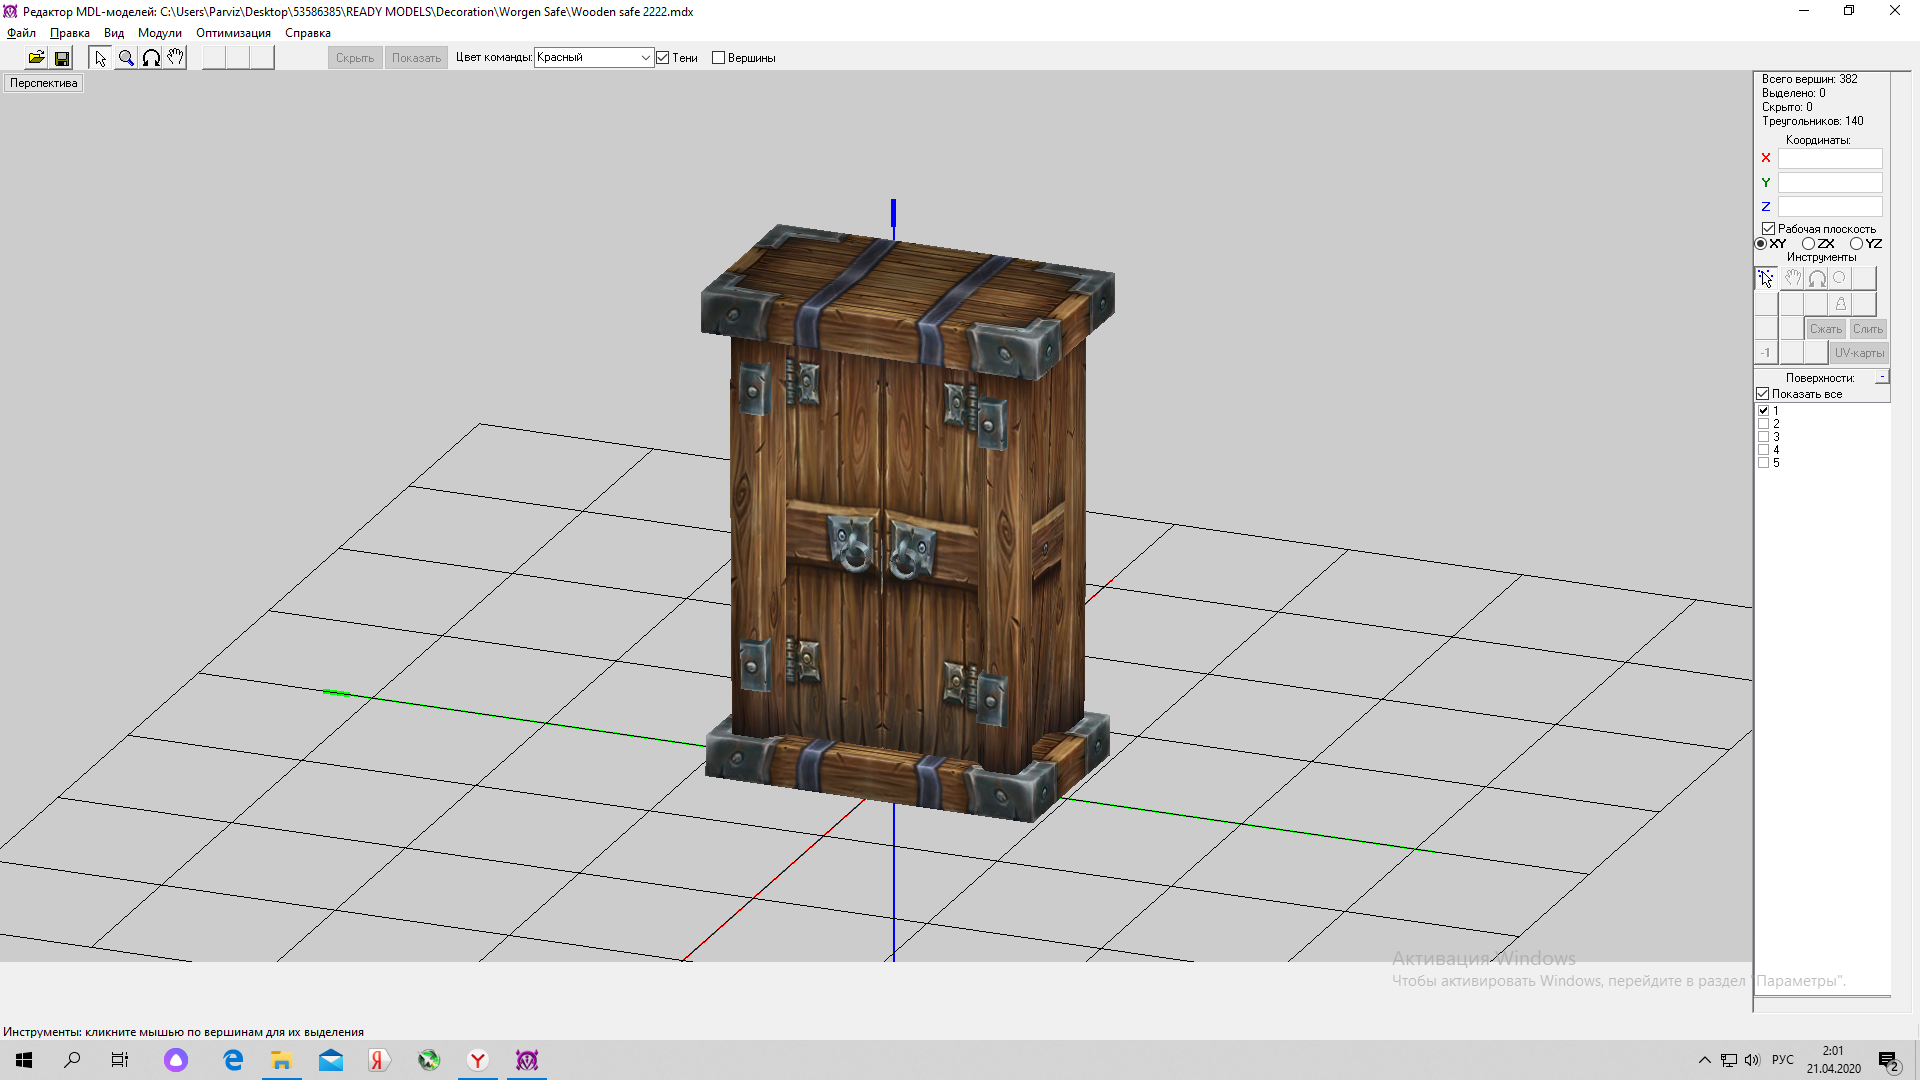Collapse the Поверхности panel with minus button
The image size is (1920, 1080).
[x=1881, y=377]
